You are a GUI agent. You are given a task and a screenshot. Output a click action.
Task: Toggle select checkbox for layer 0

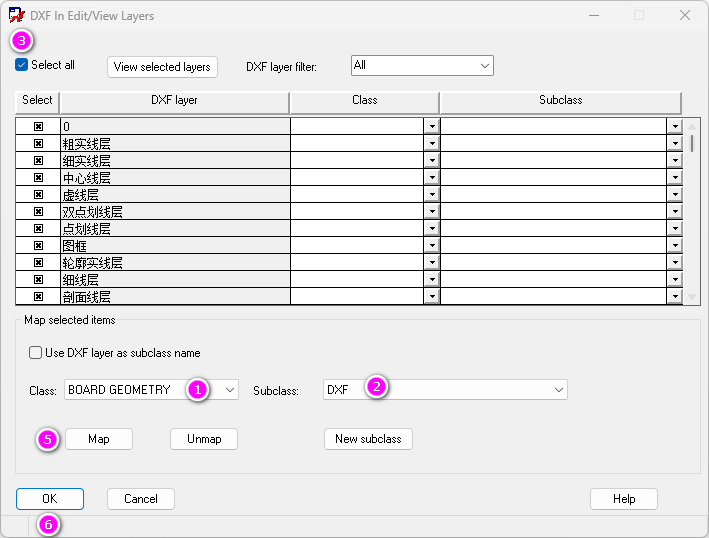pyautogui.click(x=38, y=127)
